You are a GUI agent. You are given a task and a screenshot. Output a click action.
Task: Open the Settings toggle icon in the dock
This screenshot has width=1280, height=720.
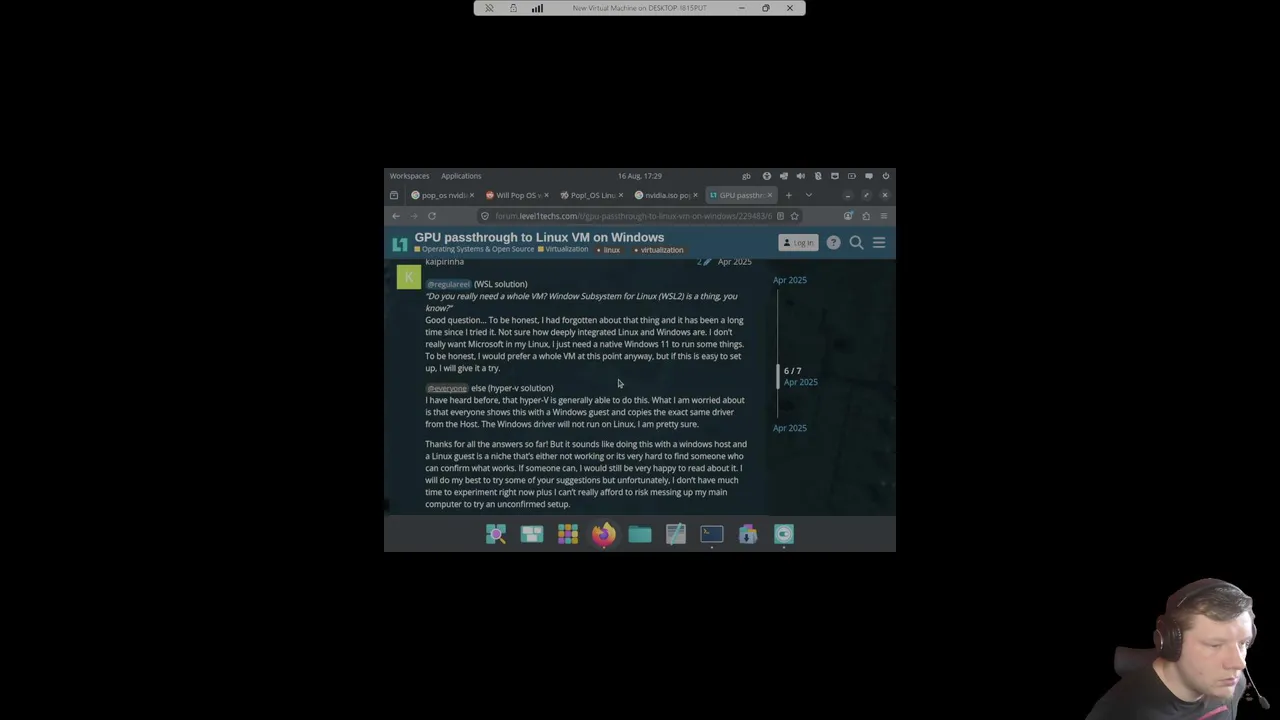click(784, 535)
